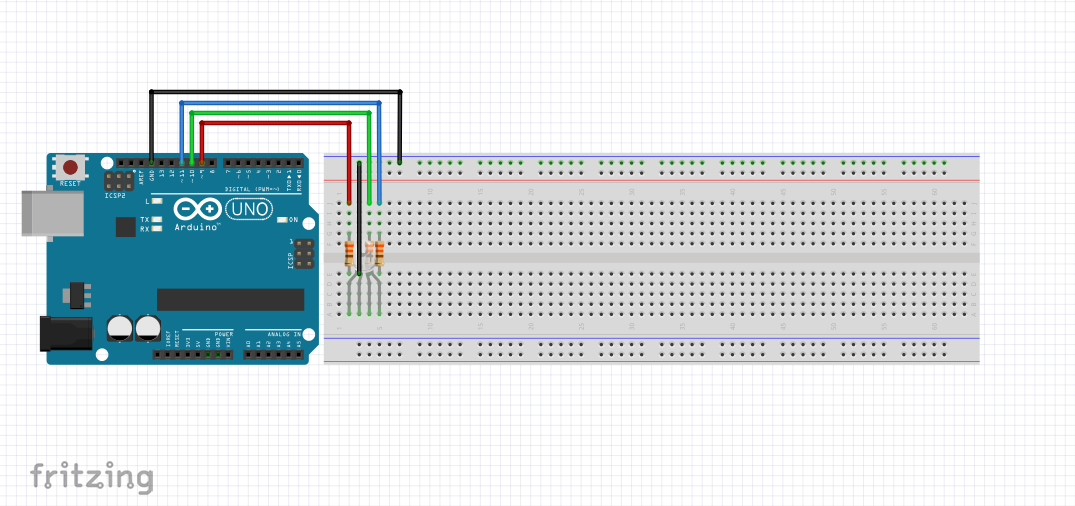
Task: Select the rightmost resistor on the breadboard
Action: 379,254
